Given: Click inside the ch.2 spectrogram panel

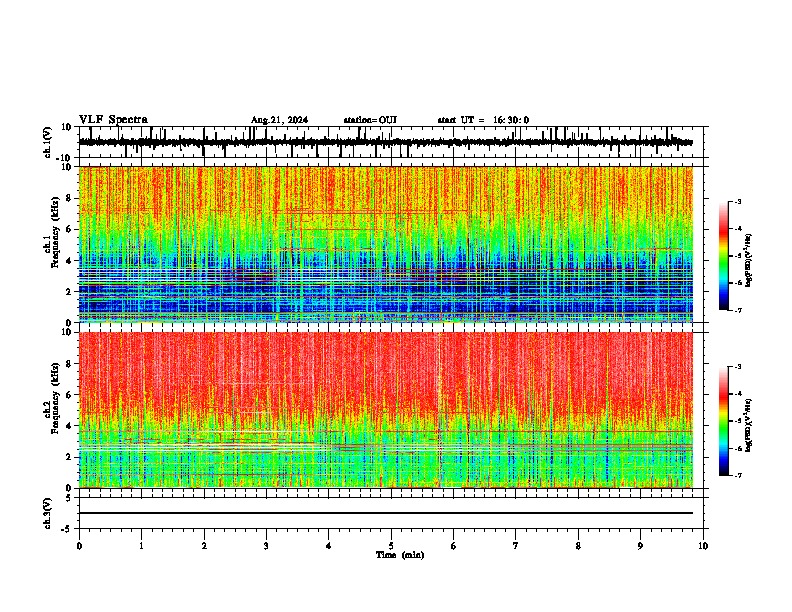Looking at the screenshot, I should coord(386,410).
